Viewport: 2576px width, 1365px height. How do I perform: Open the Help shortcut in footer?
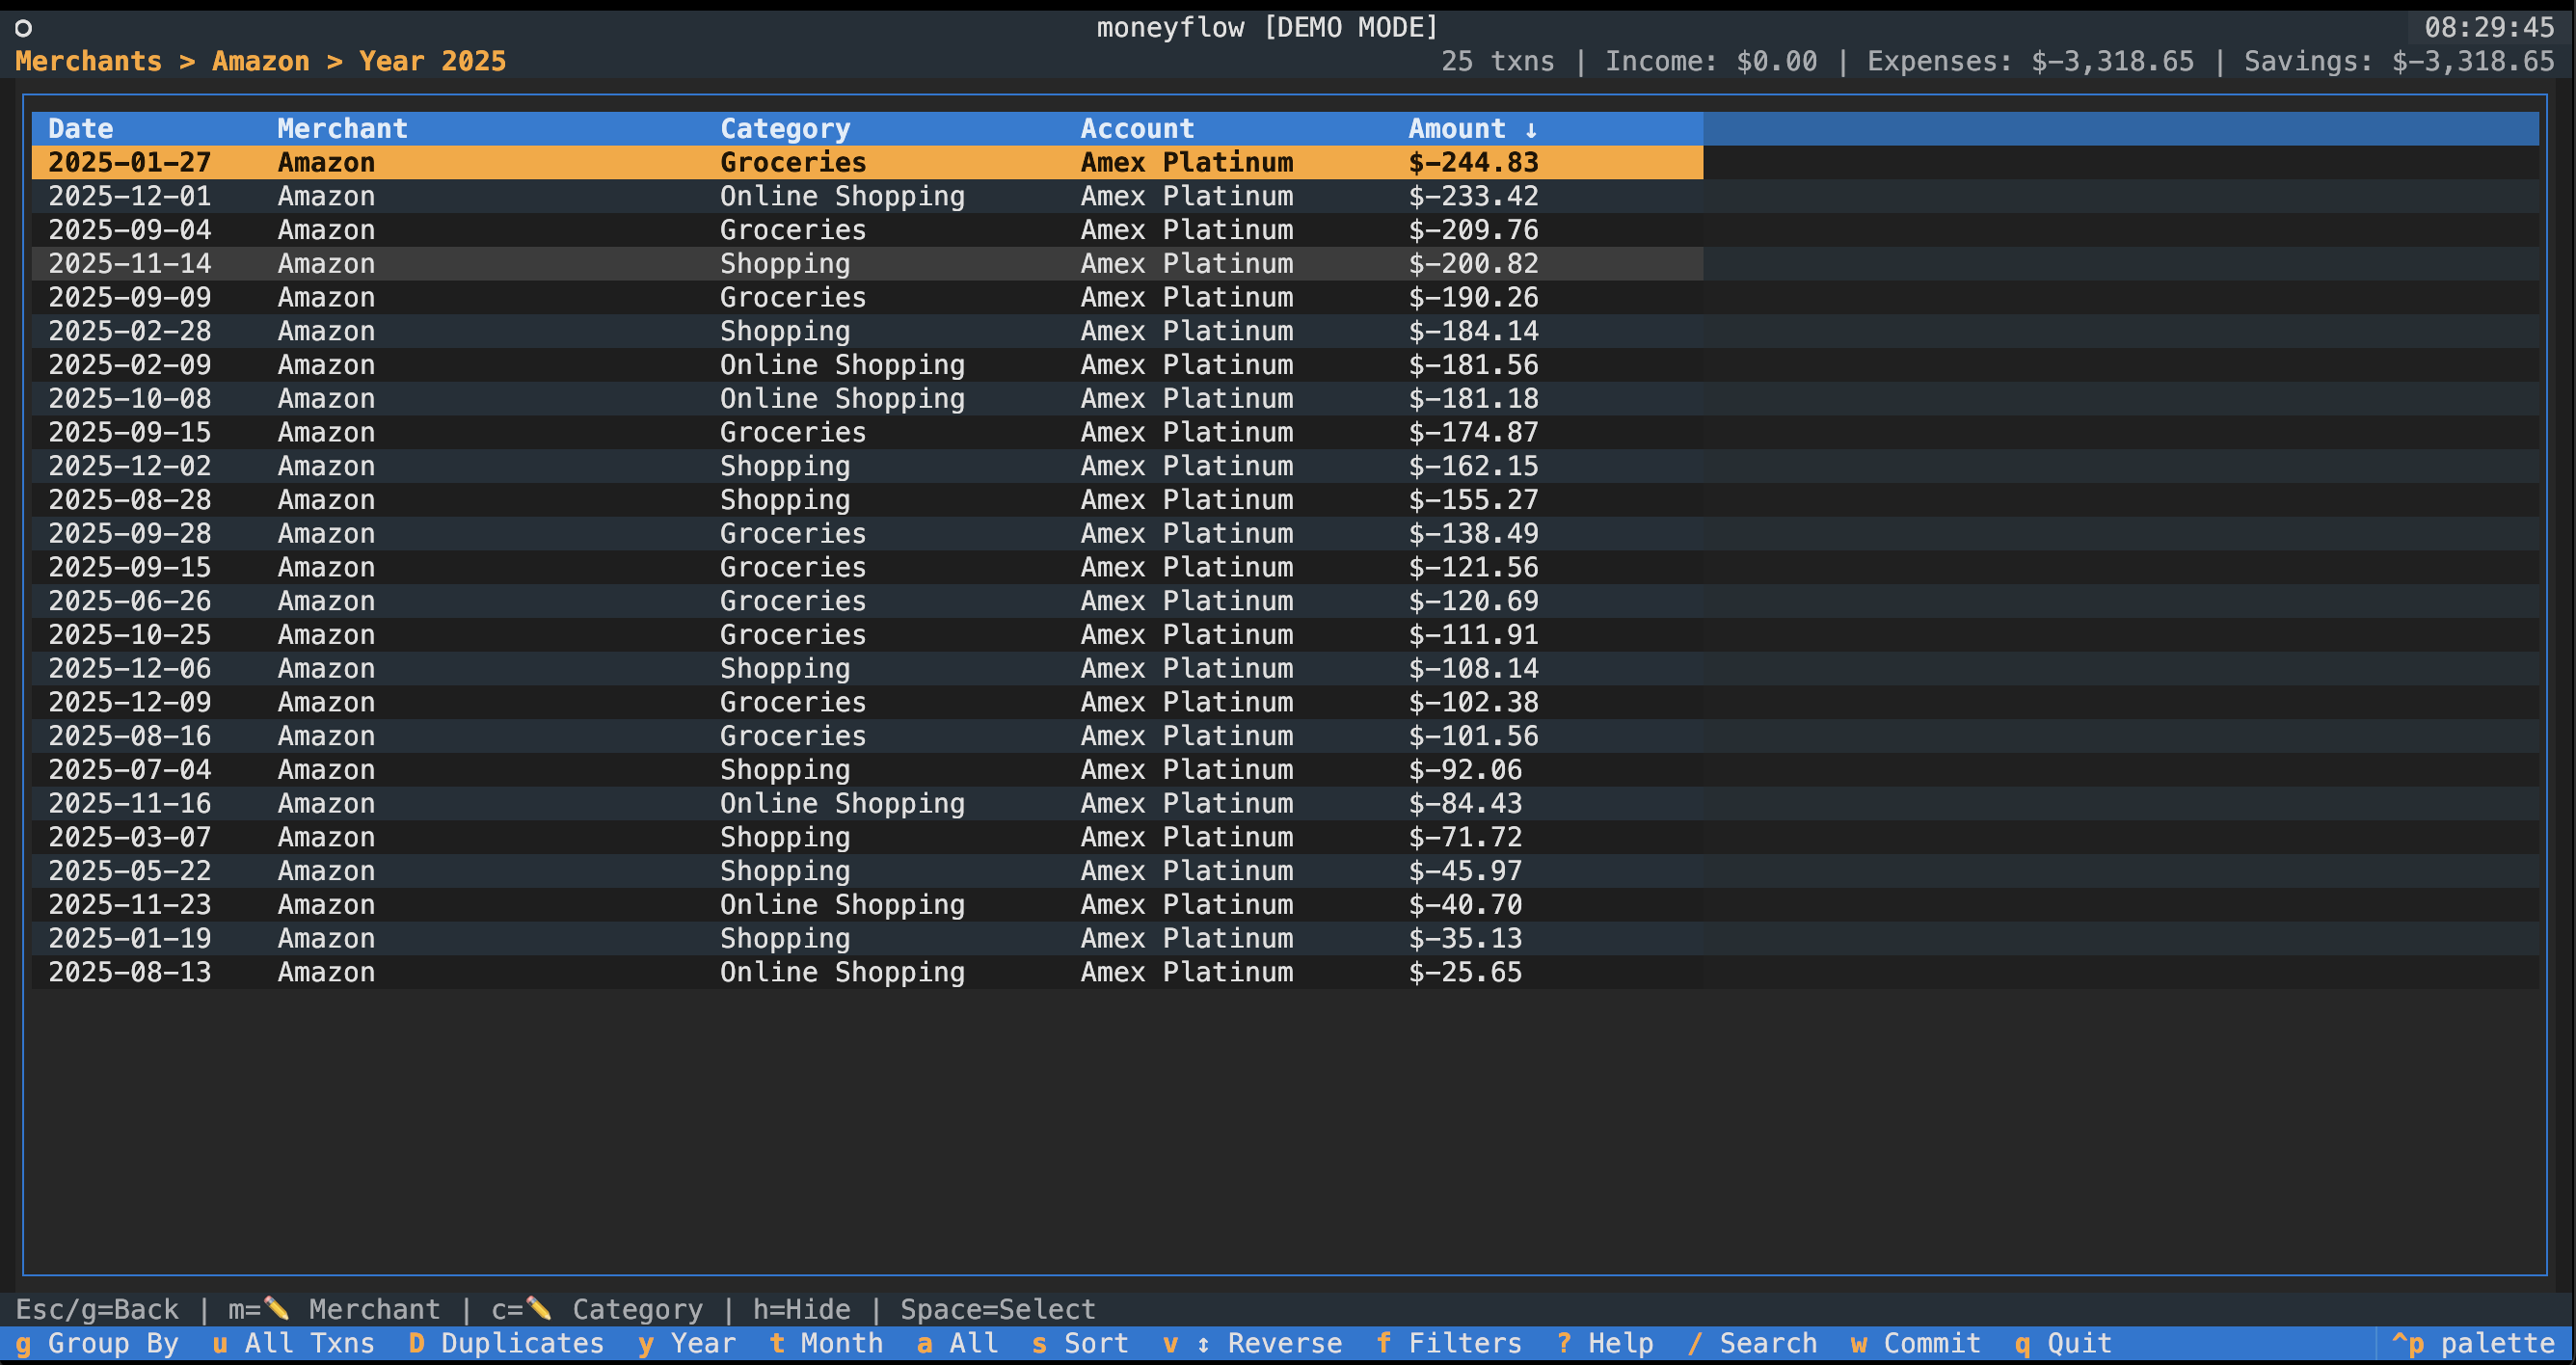1605,1343
